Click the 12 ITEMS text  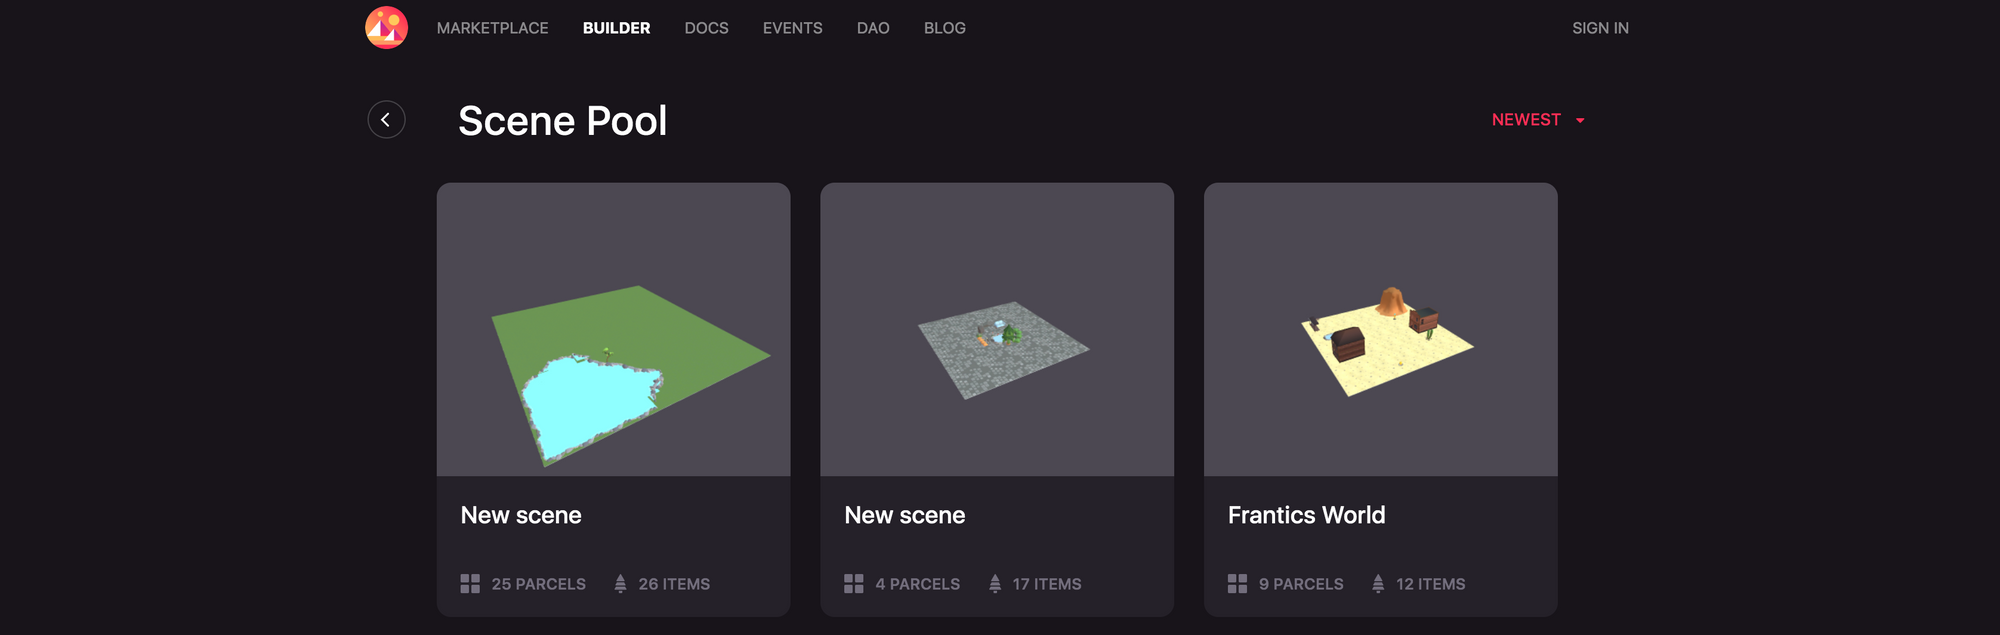coord(1431,584)
